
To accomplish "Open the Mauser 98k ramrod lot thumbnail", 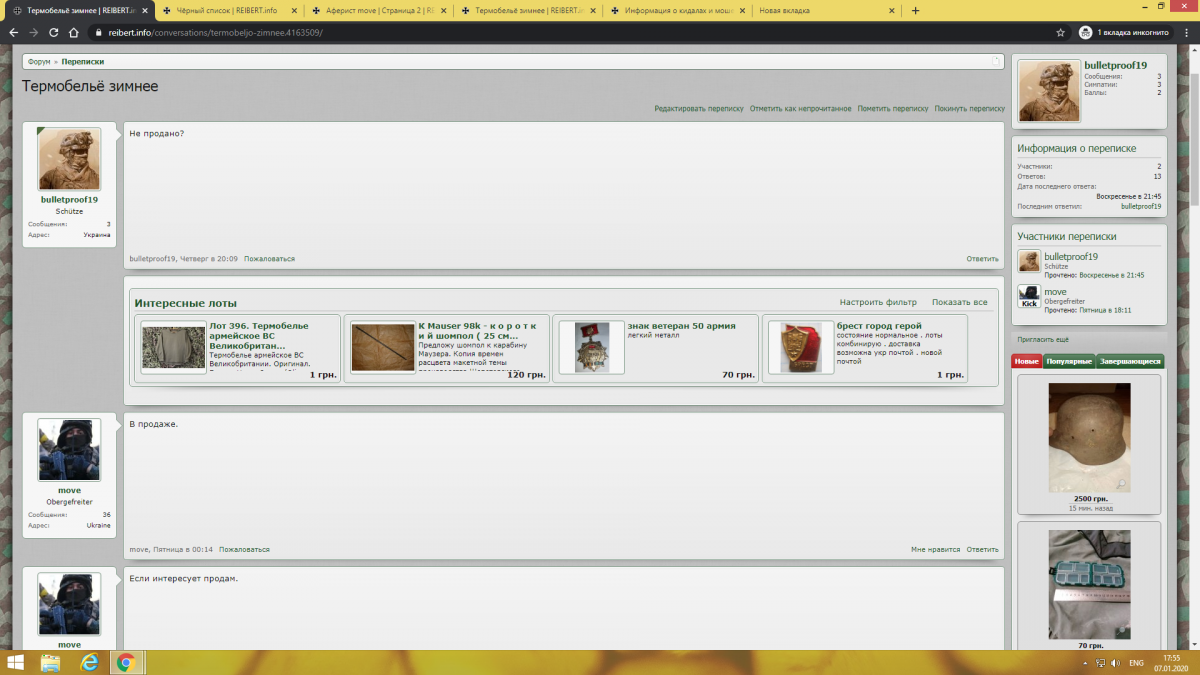I will tap(383, 348).
